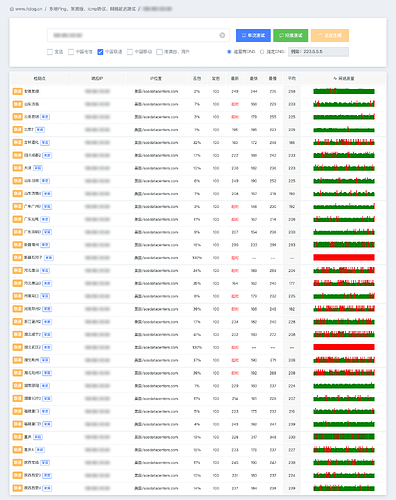Tick the 中国电信 checkbox
The width and height of the screenshot is (396, 500).
click(71, 52)
